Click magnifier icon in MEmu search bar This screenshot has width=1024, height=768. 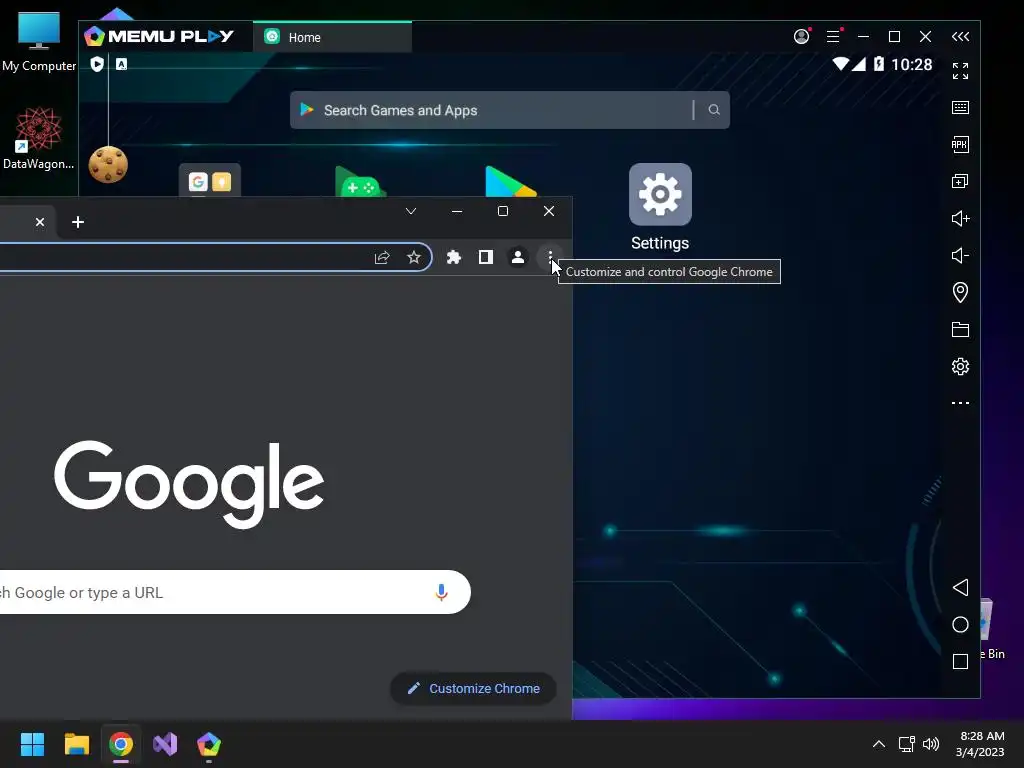point(714,110)
